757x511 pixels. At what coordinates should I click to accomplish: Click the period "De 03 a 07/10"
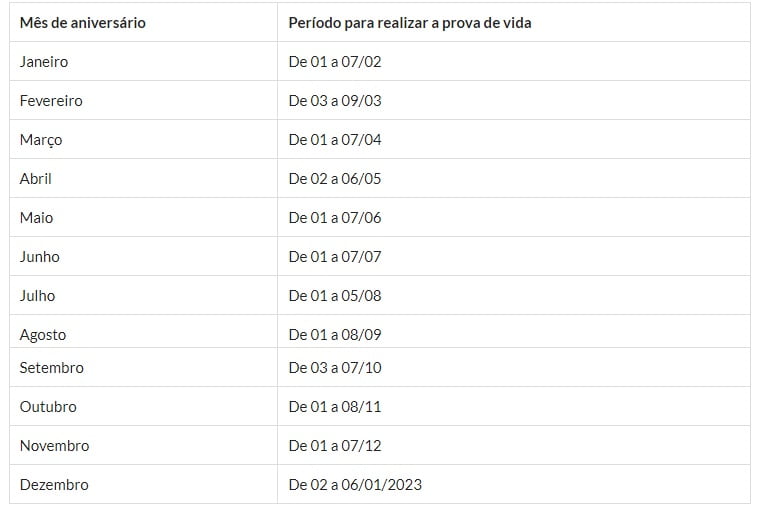pyautogui.click(x=335, y=367)
